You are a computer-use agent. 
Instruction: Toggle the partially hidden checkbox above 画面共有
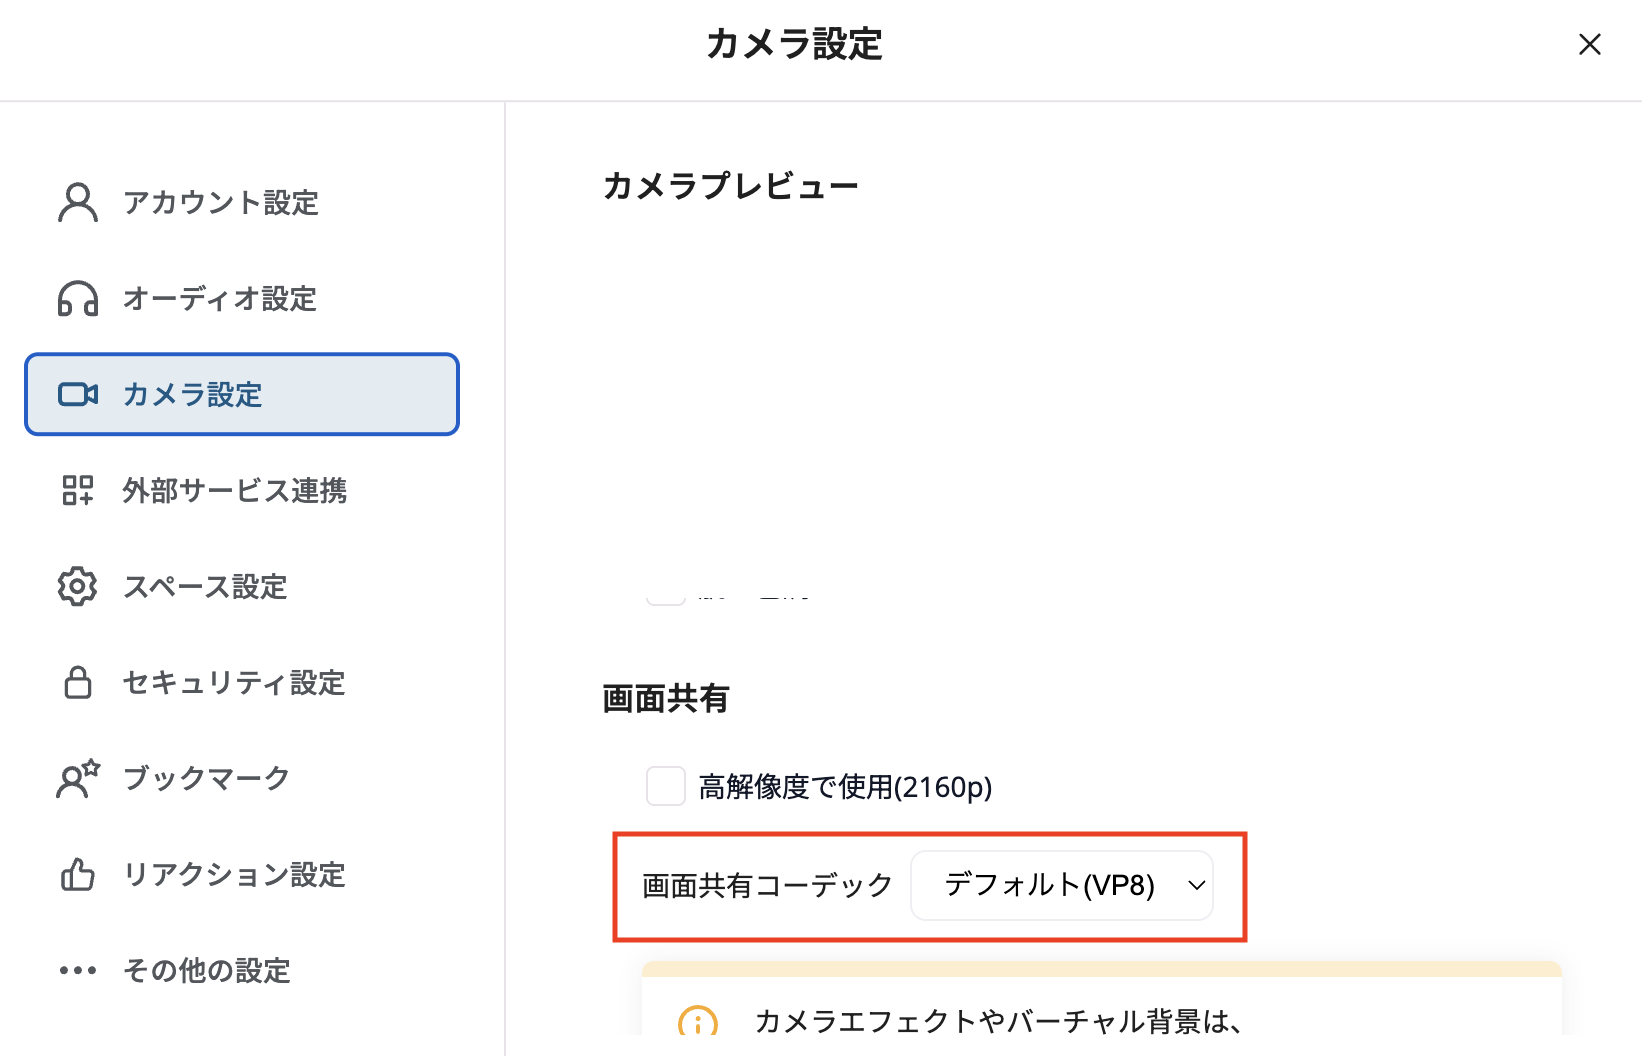[666, 598]
